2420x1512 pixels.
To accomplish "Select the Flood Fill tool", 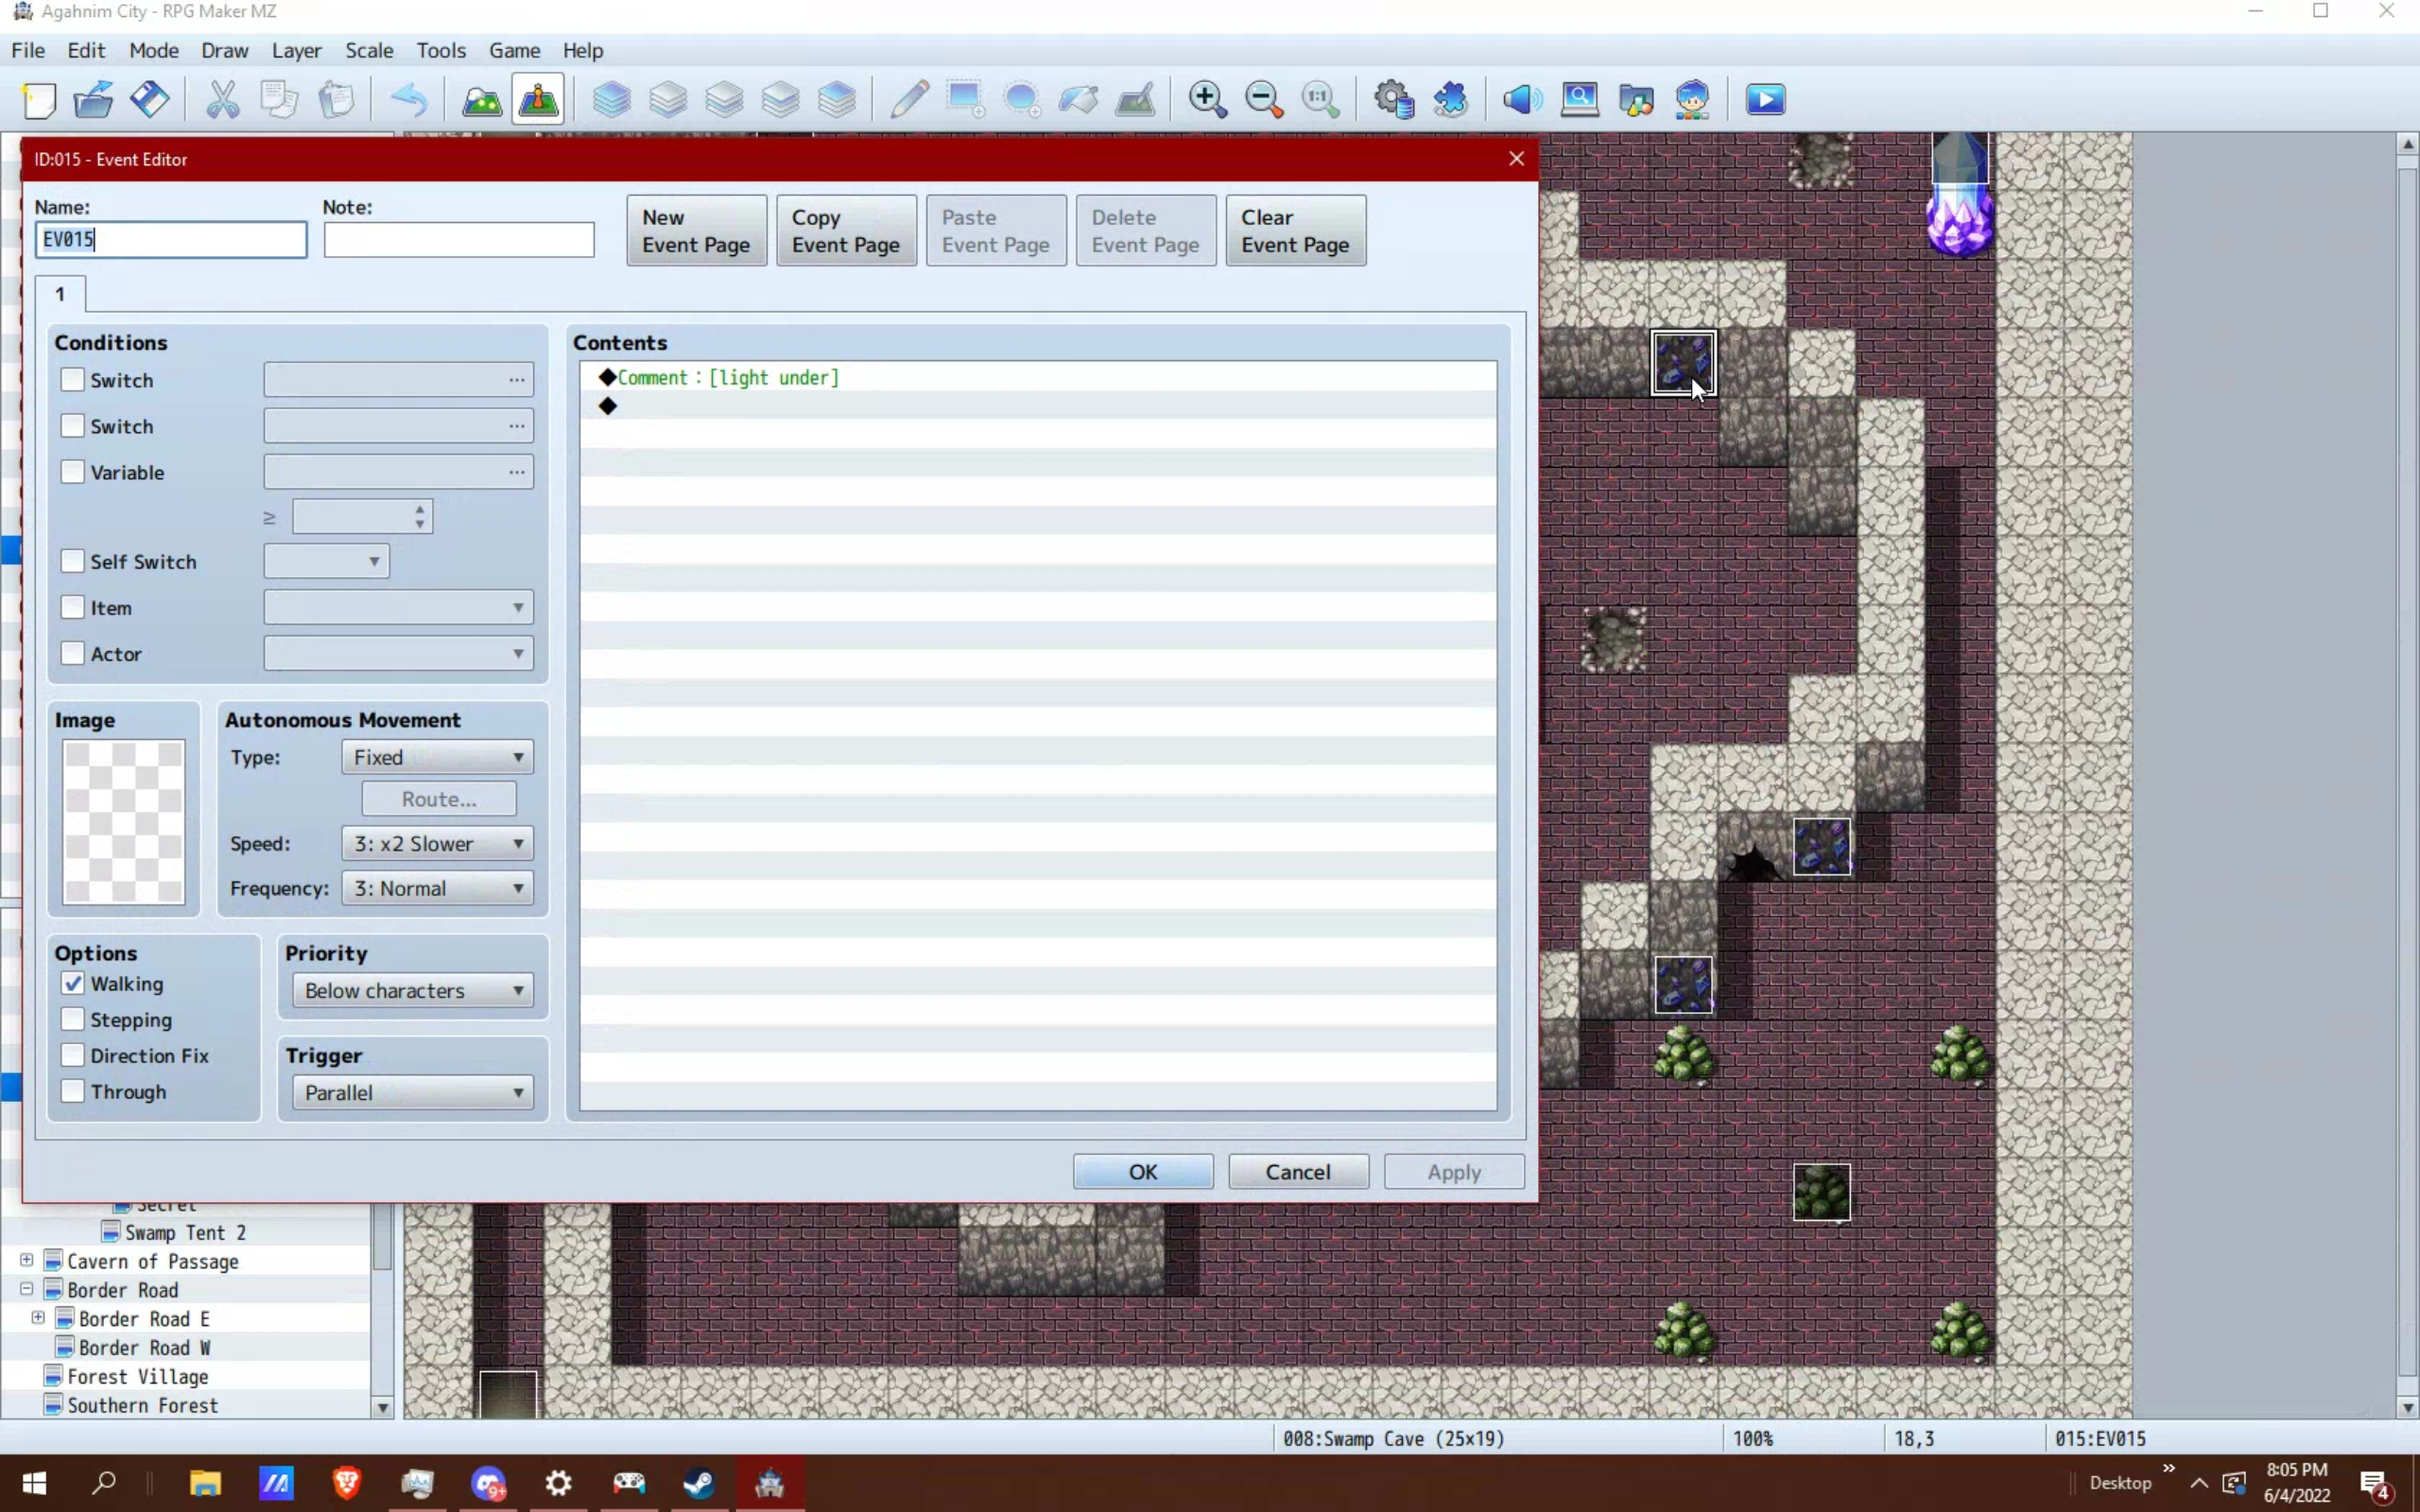I will [1078, 100].
